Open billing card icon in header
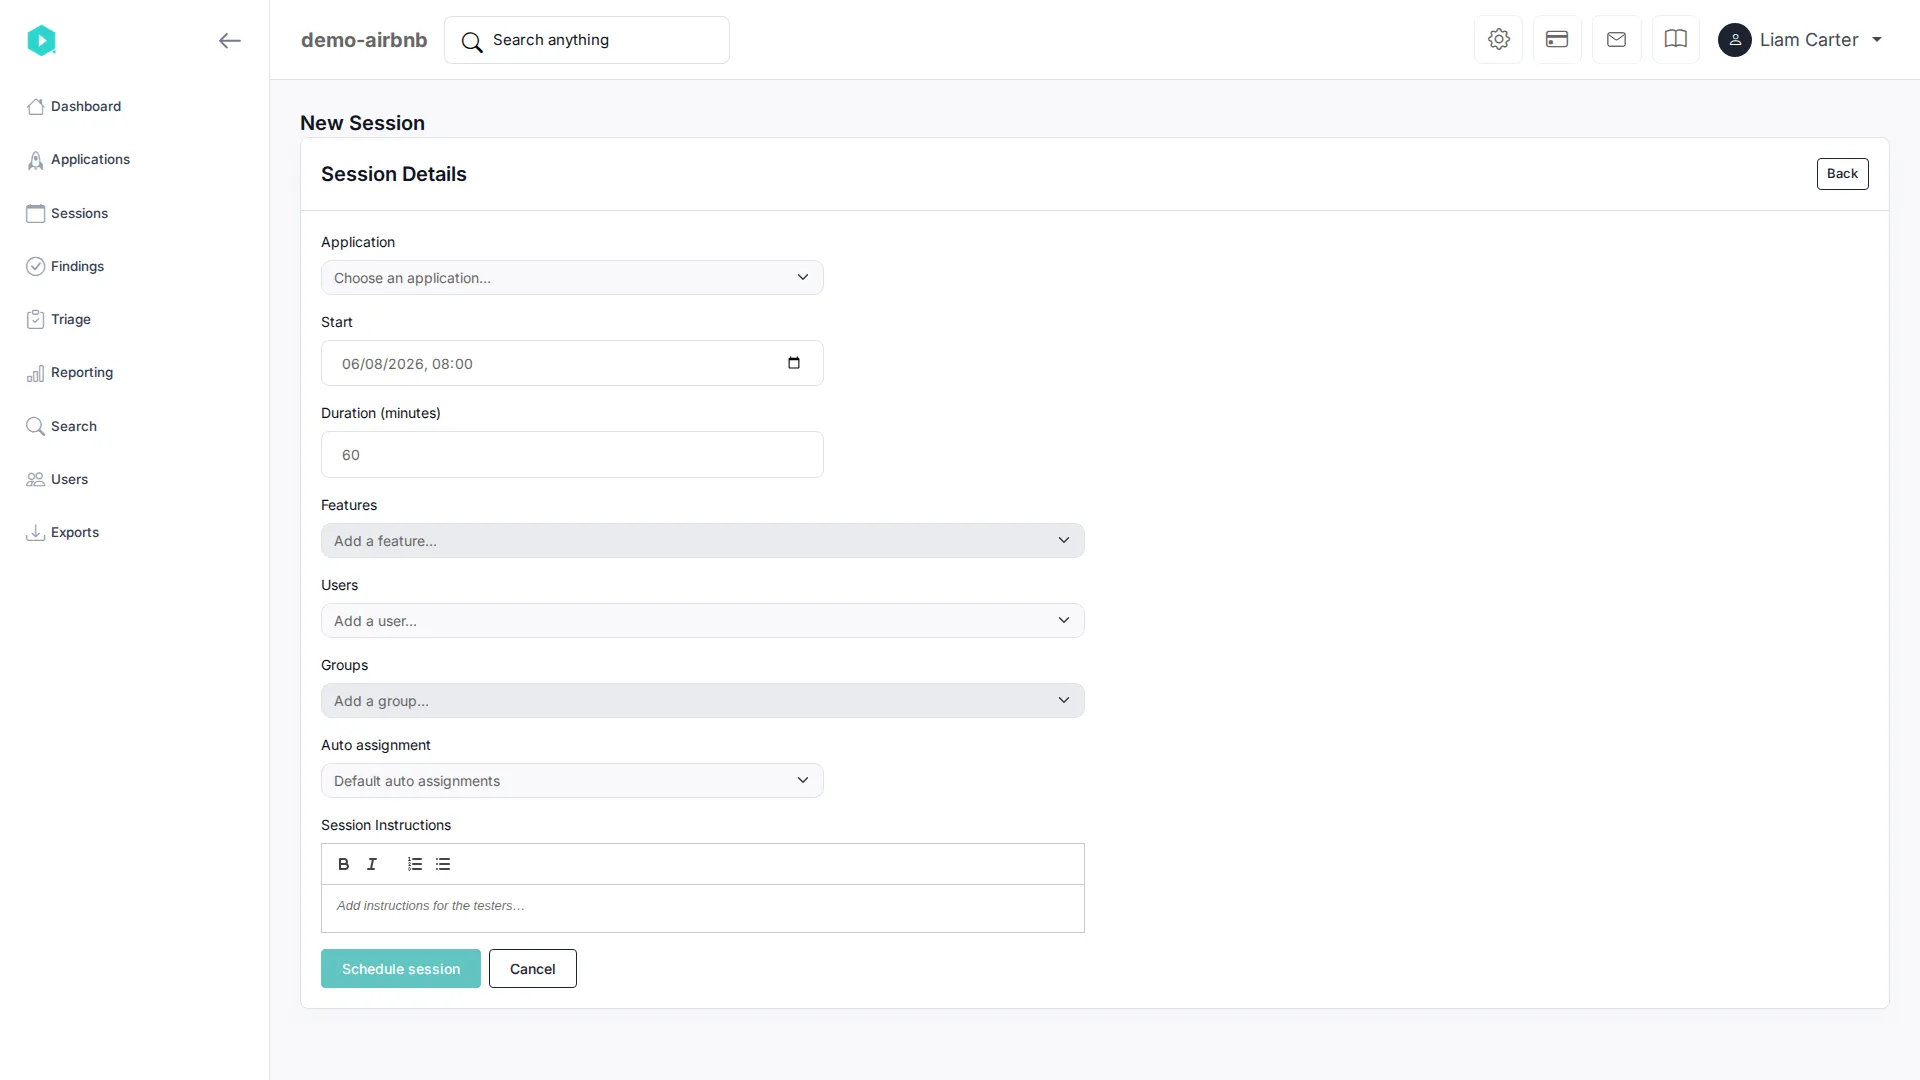 coord(1557,40)
